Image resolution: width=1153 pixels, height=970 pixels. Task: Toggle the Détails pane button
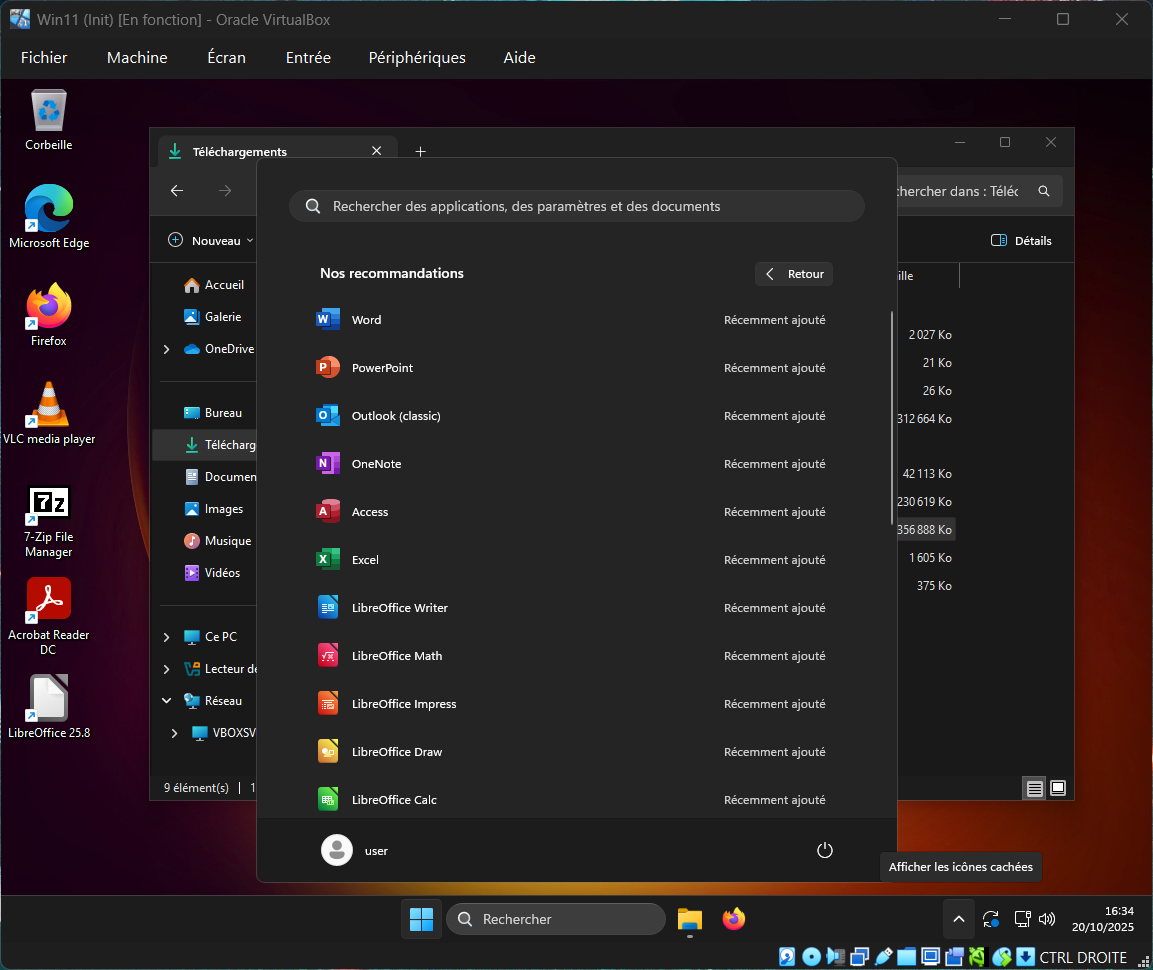1021,241
